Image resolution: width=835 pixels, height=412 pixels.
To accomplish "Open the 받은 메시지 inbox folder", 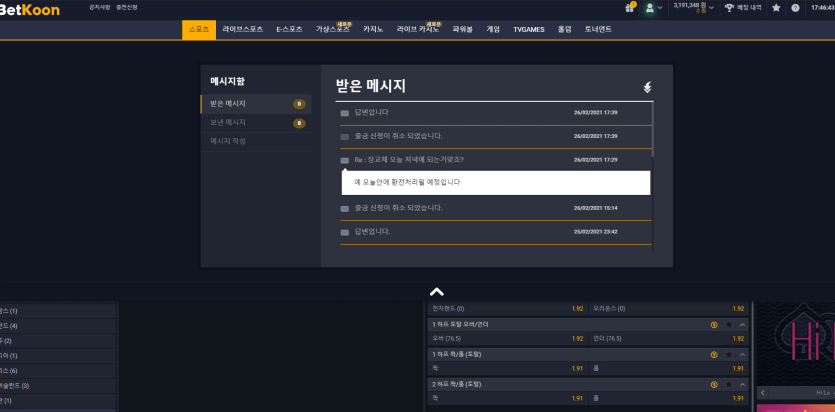I will pos(256,104).
